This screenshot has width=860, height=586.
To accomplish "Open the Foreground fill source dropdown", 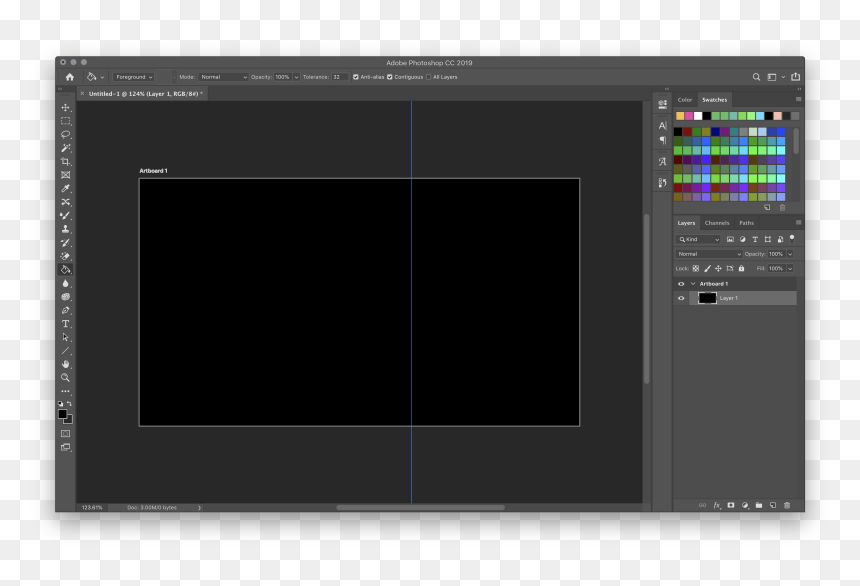I will (x=134, y=77).
